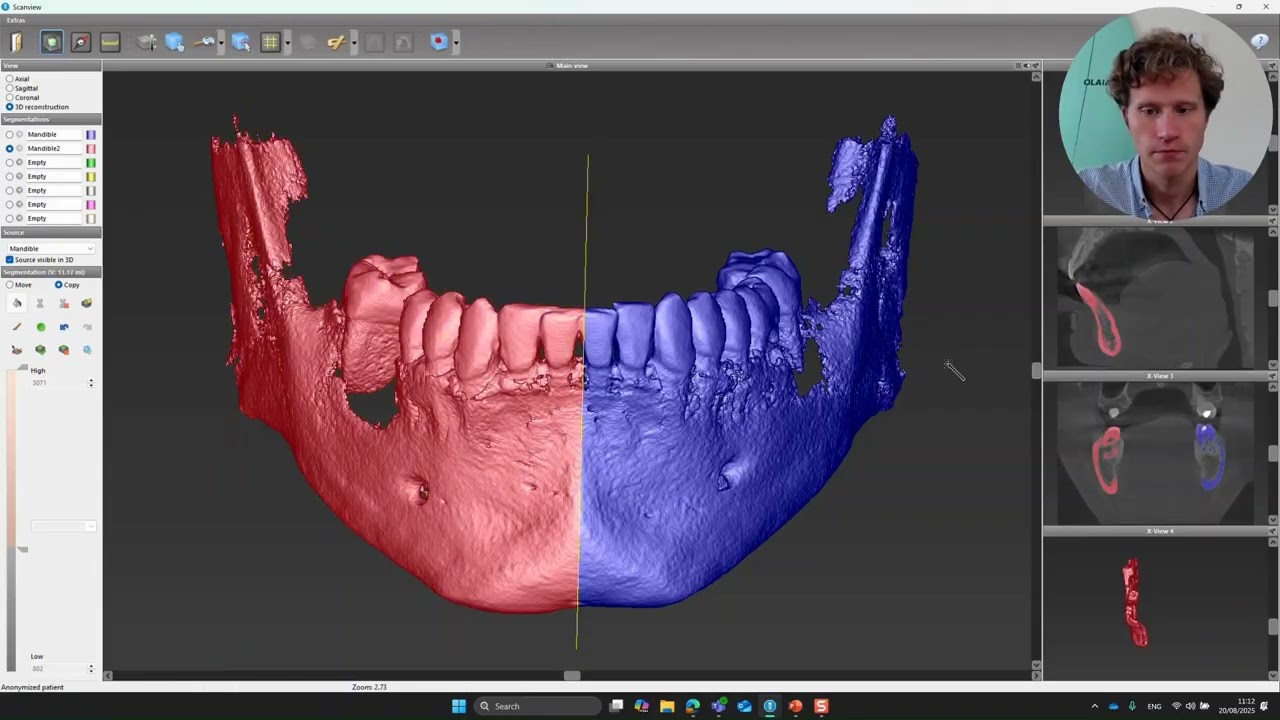Click the yellow-topped block segmentation icon
Viewport: 1280px width, 720px height.
tap(87, 303)
